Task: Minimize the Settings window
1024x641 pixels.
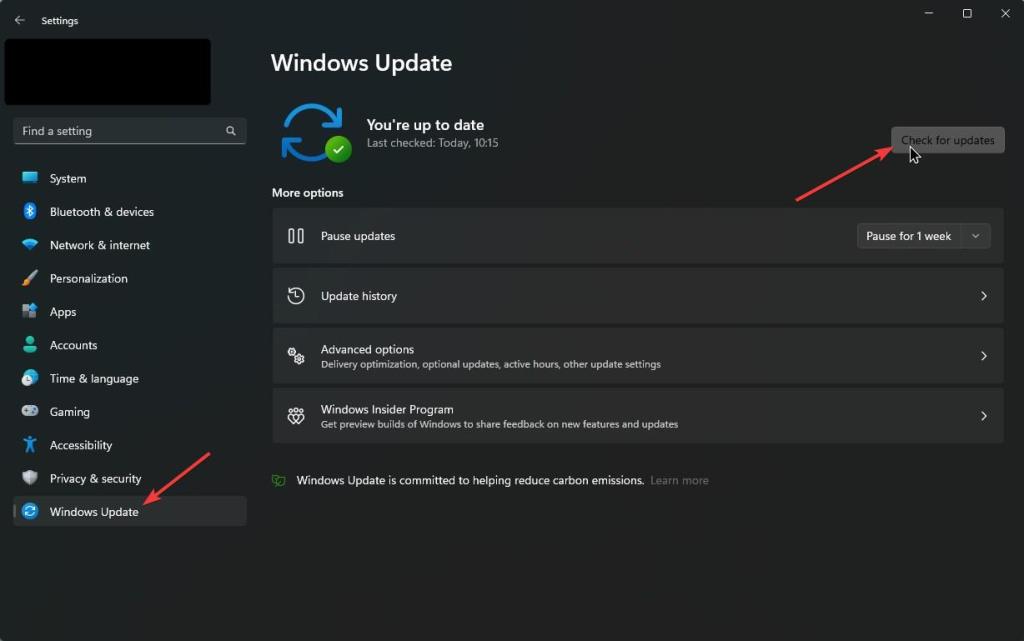Action: pyautogui.click(x=929, y=13)
